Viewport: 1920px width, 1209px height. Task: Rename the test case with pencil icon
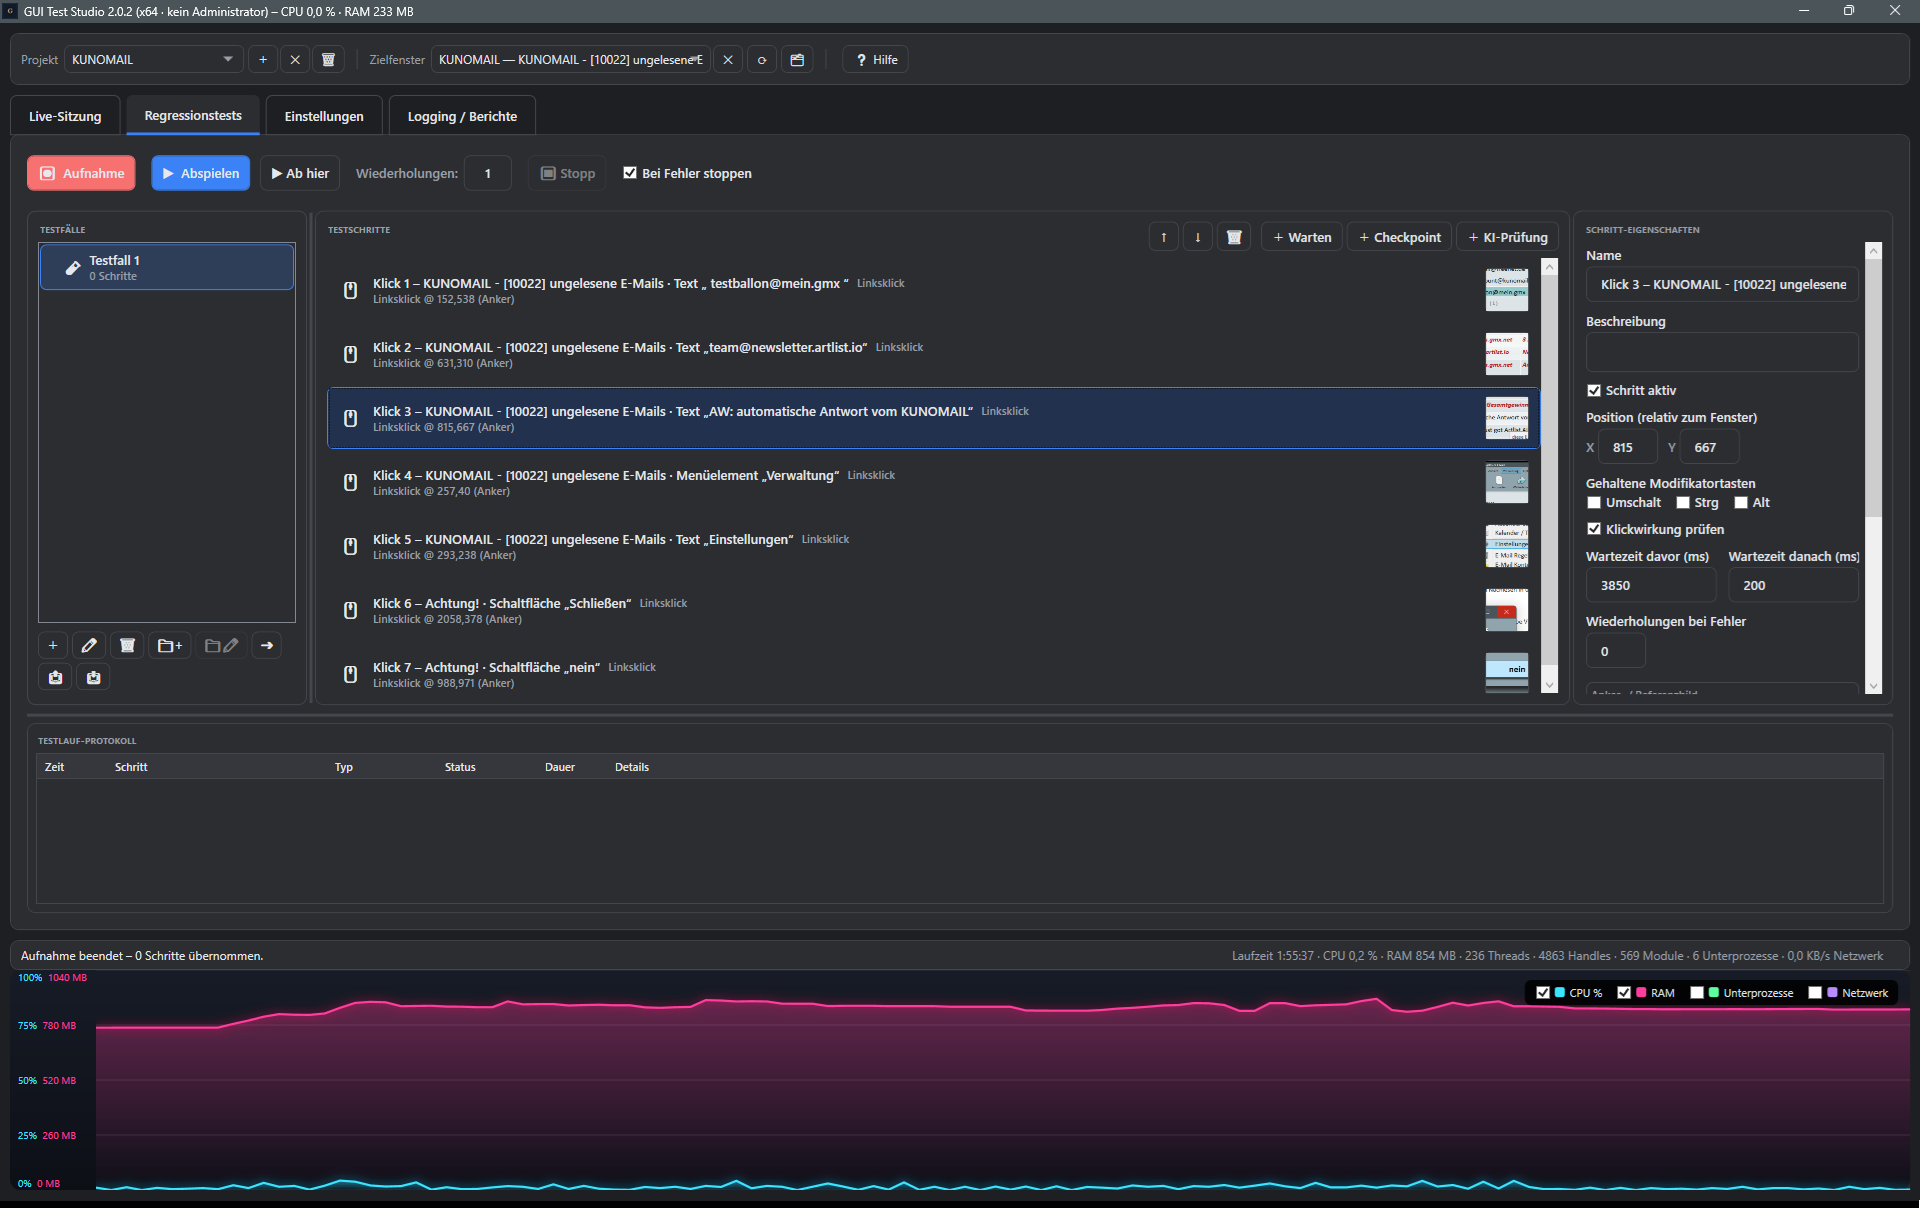[x=89, y=645]
